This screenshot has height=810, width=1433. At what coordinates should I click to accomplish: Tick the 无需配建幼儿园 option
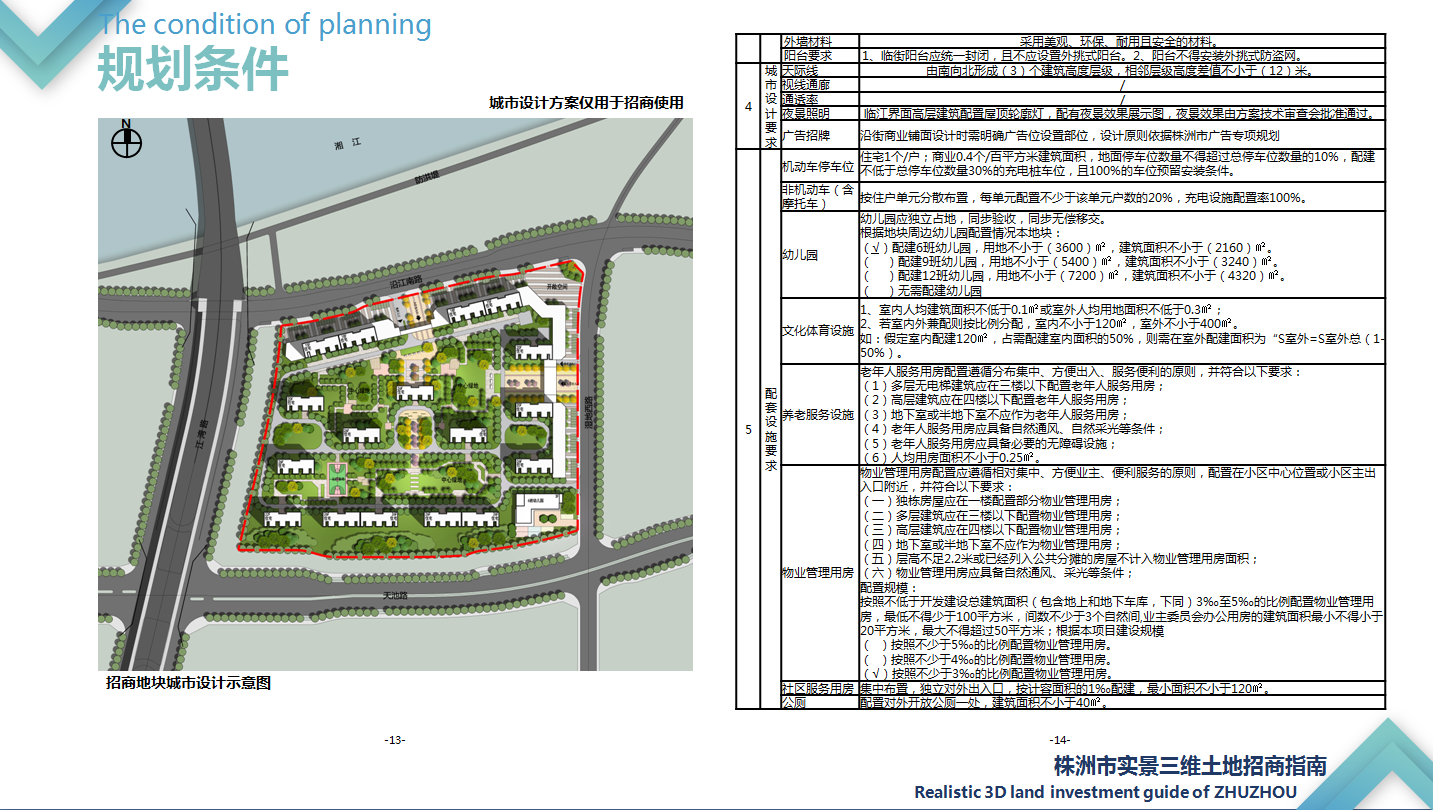[875, 290]
